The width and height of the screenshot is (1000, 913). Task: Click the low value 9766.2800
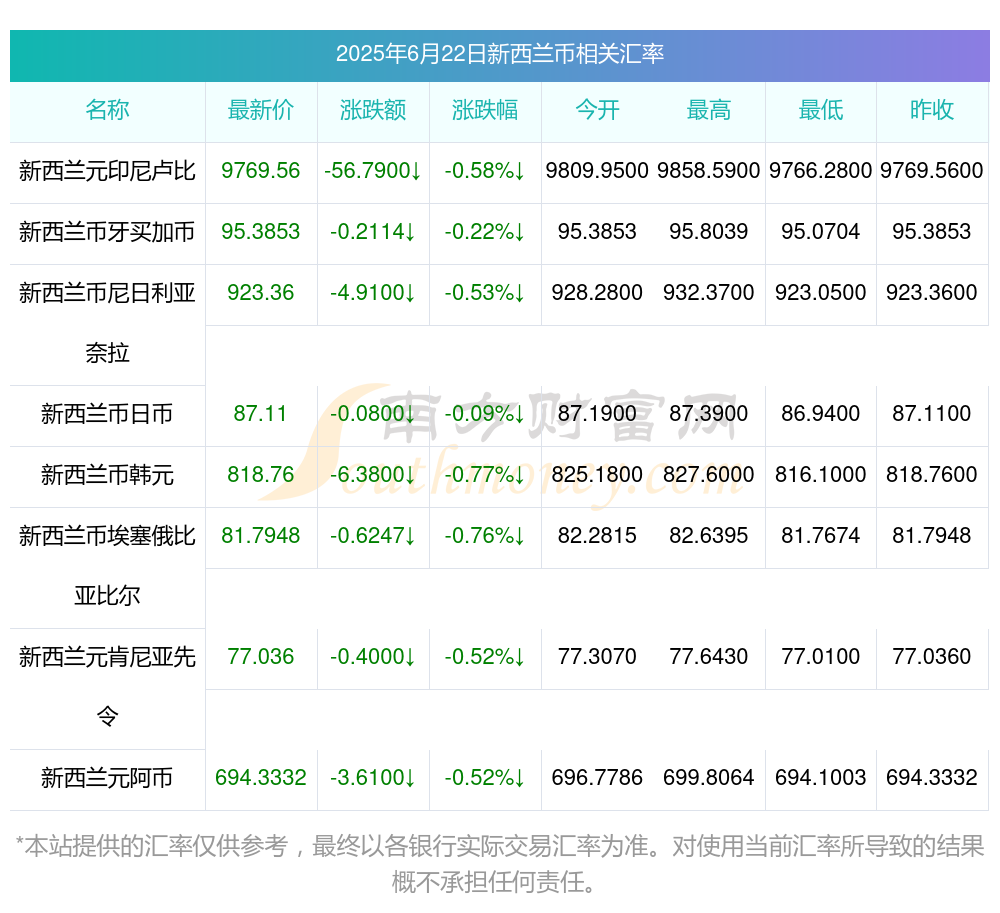point(821,171)
